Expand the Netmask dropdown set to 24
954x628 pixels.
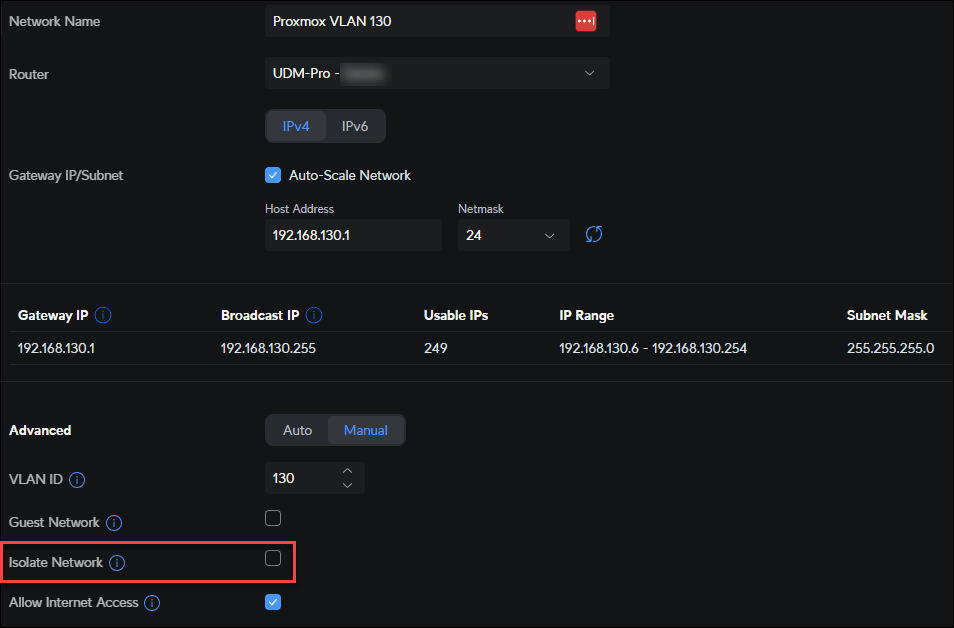(513, 236)
